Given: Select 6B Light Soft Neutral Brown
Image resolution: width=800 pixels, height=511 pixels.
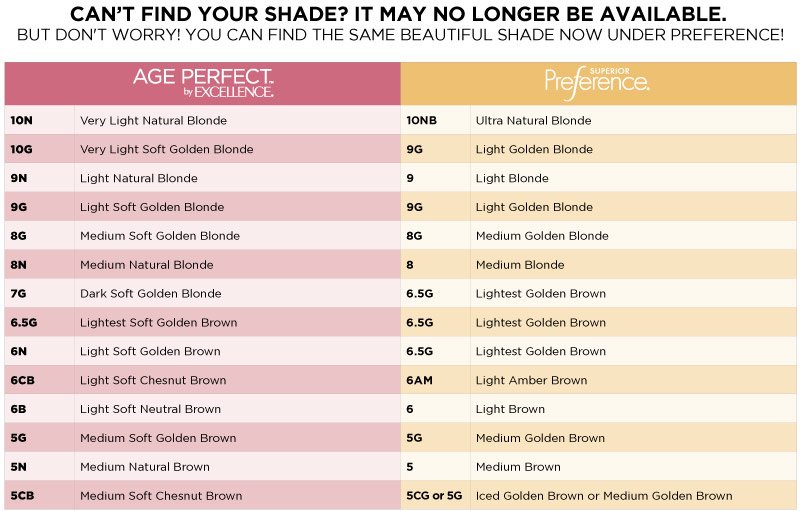Looking at the screenshot, I should pyautogui.click(x=203, y=409).
